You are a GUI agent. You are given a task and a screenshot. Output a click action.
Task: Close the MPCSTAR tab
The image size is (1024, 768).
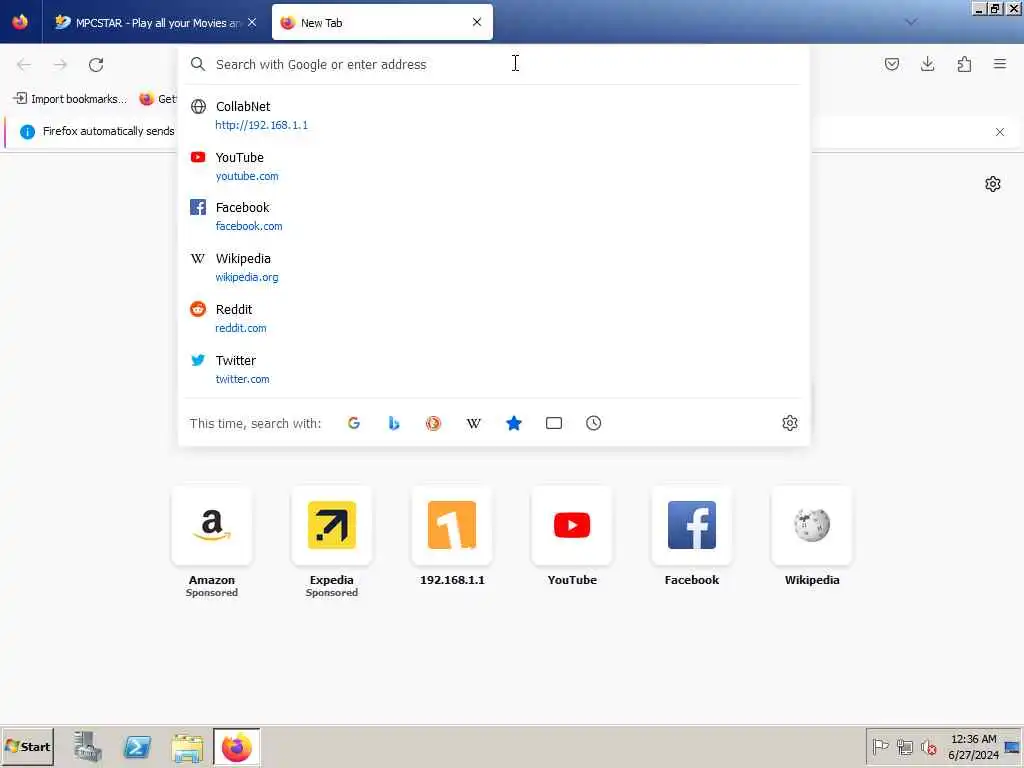pos(252,22)
